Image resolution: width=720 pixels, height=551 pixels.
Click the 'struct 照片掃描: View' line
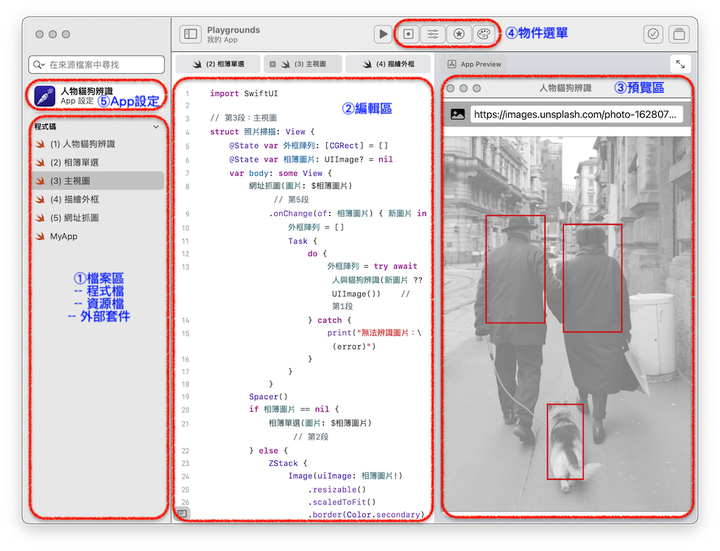[x=262, y=132]
